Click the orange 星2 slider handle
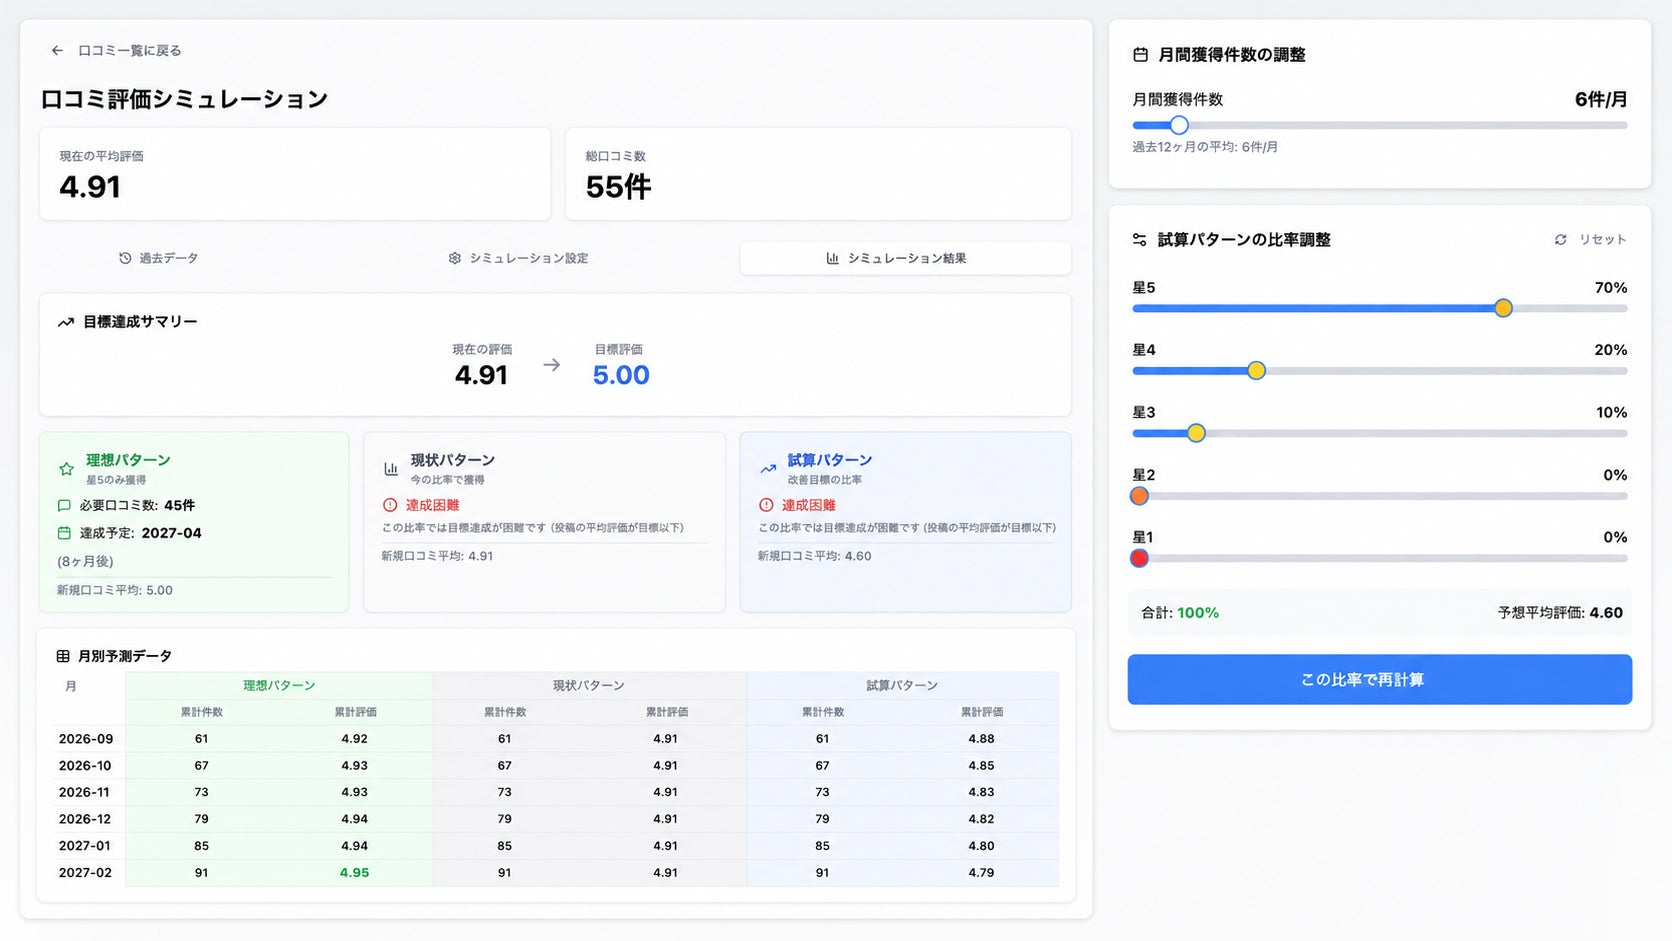 (1139, 496)
